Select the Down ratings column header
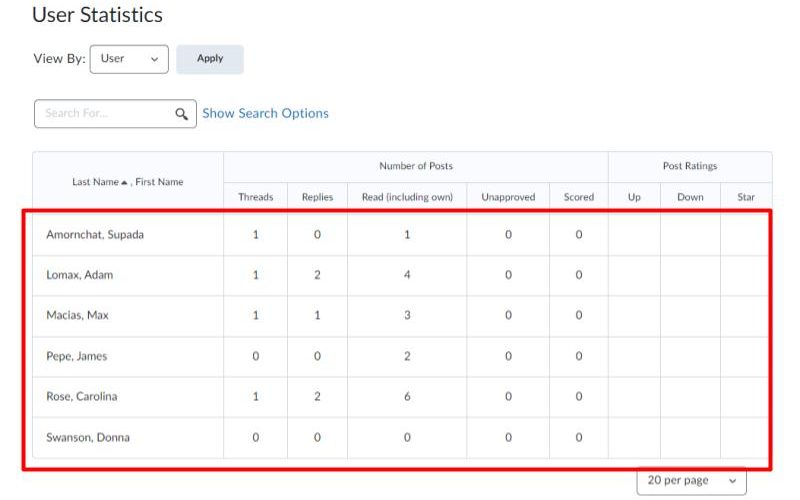800x500 pixels. coord(690,197)
